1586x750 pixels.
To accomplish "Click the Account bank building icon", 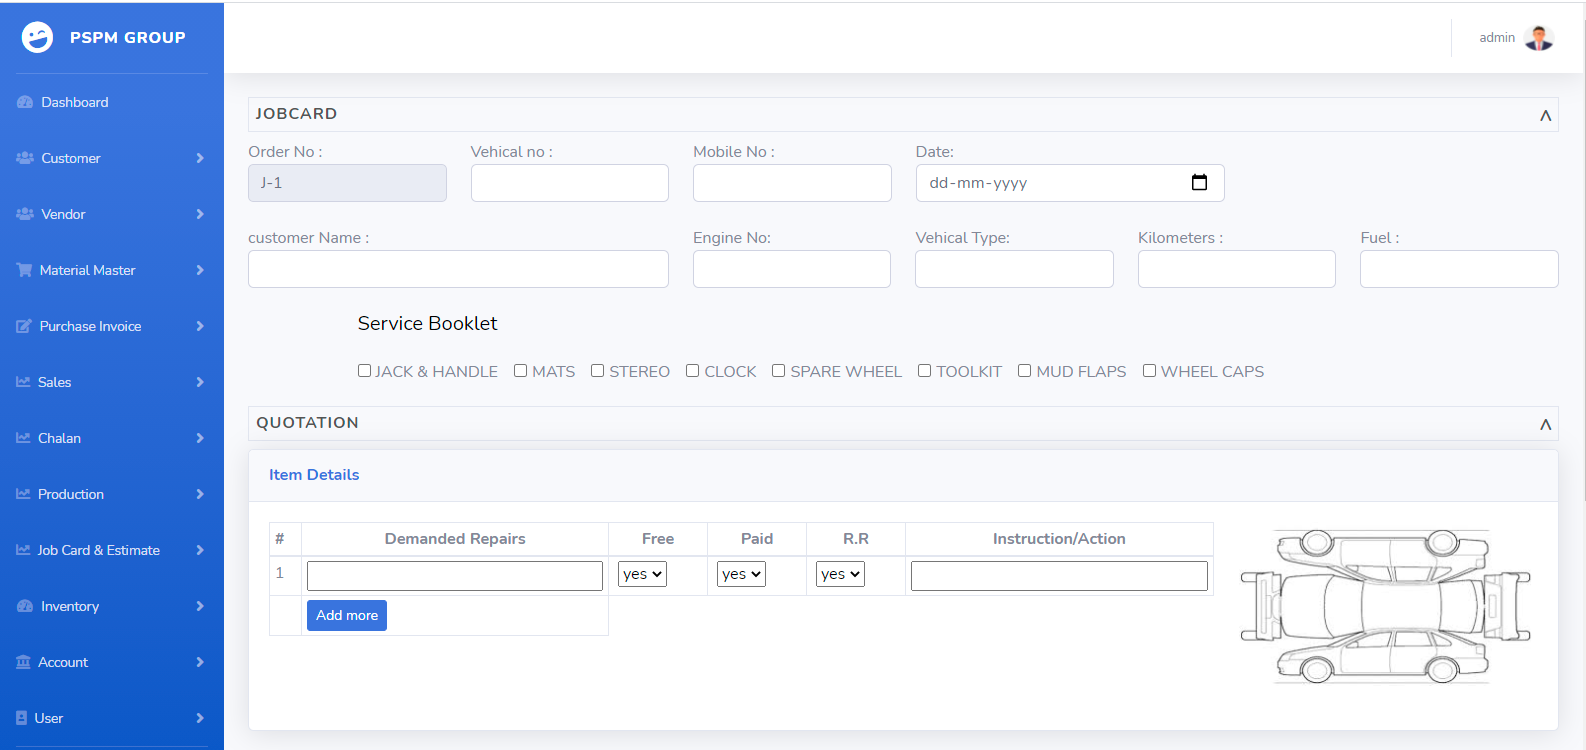I will 24,662.
